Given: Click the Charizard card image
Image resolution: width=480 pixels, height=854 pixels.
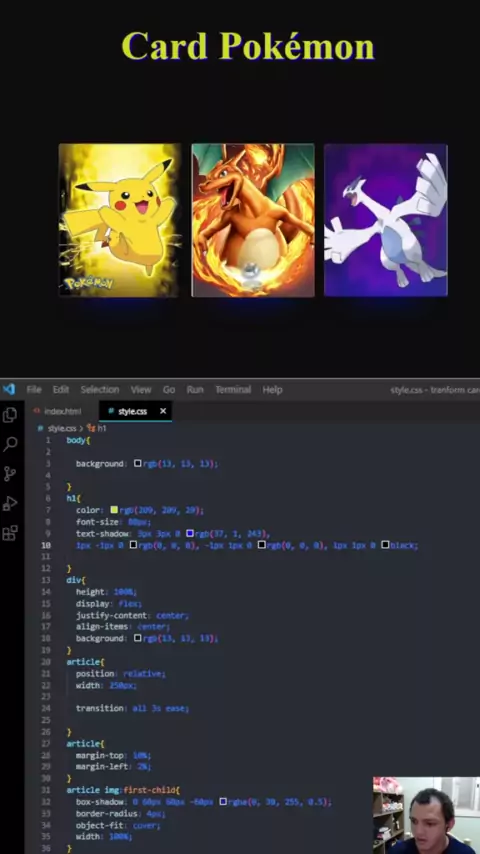Looking at the screenshot, I should click(x=253, y=220).
